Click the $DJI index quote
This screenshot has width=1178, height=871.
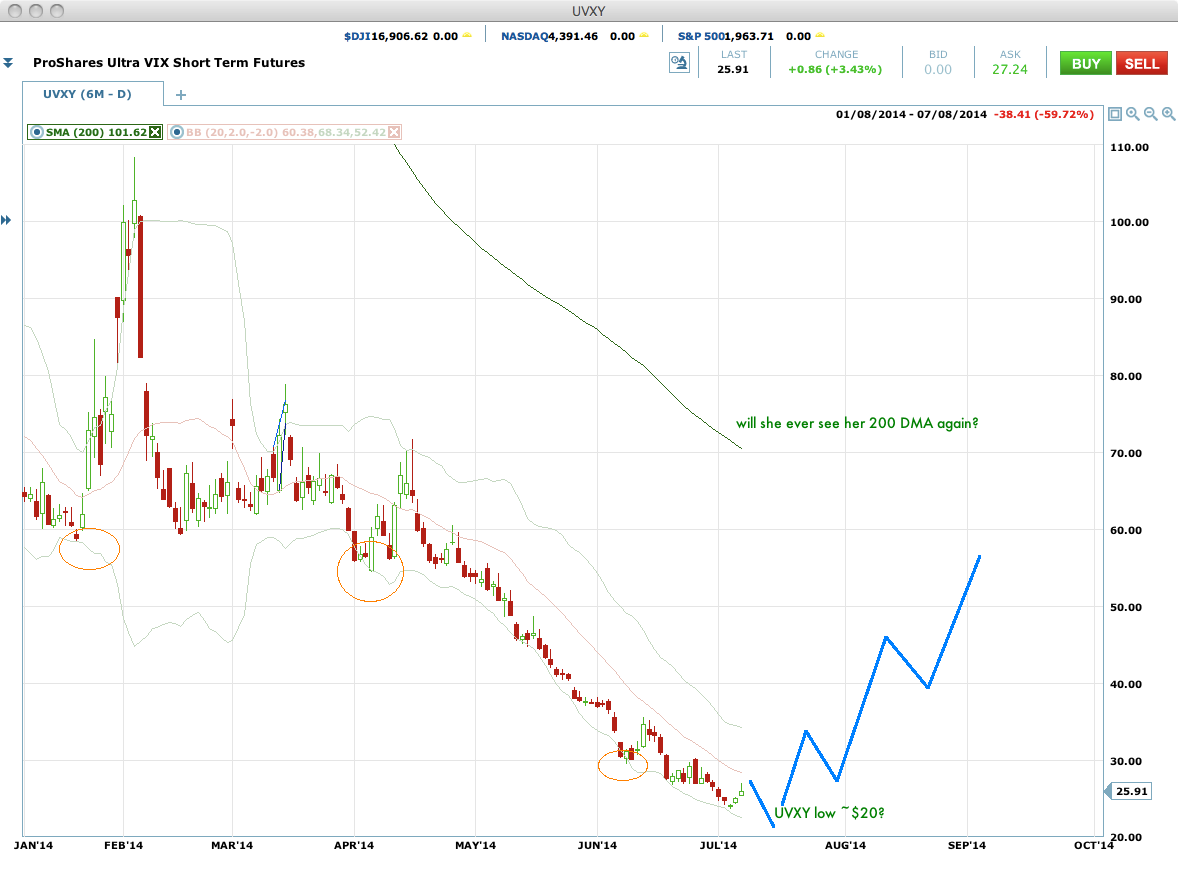(400, 36)
